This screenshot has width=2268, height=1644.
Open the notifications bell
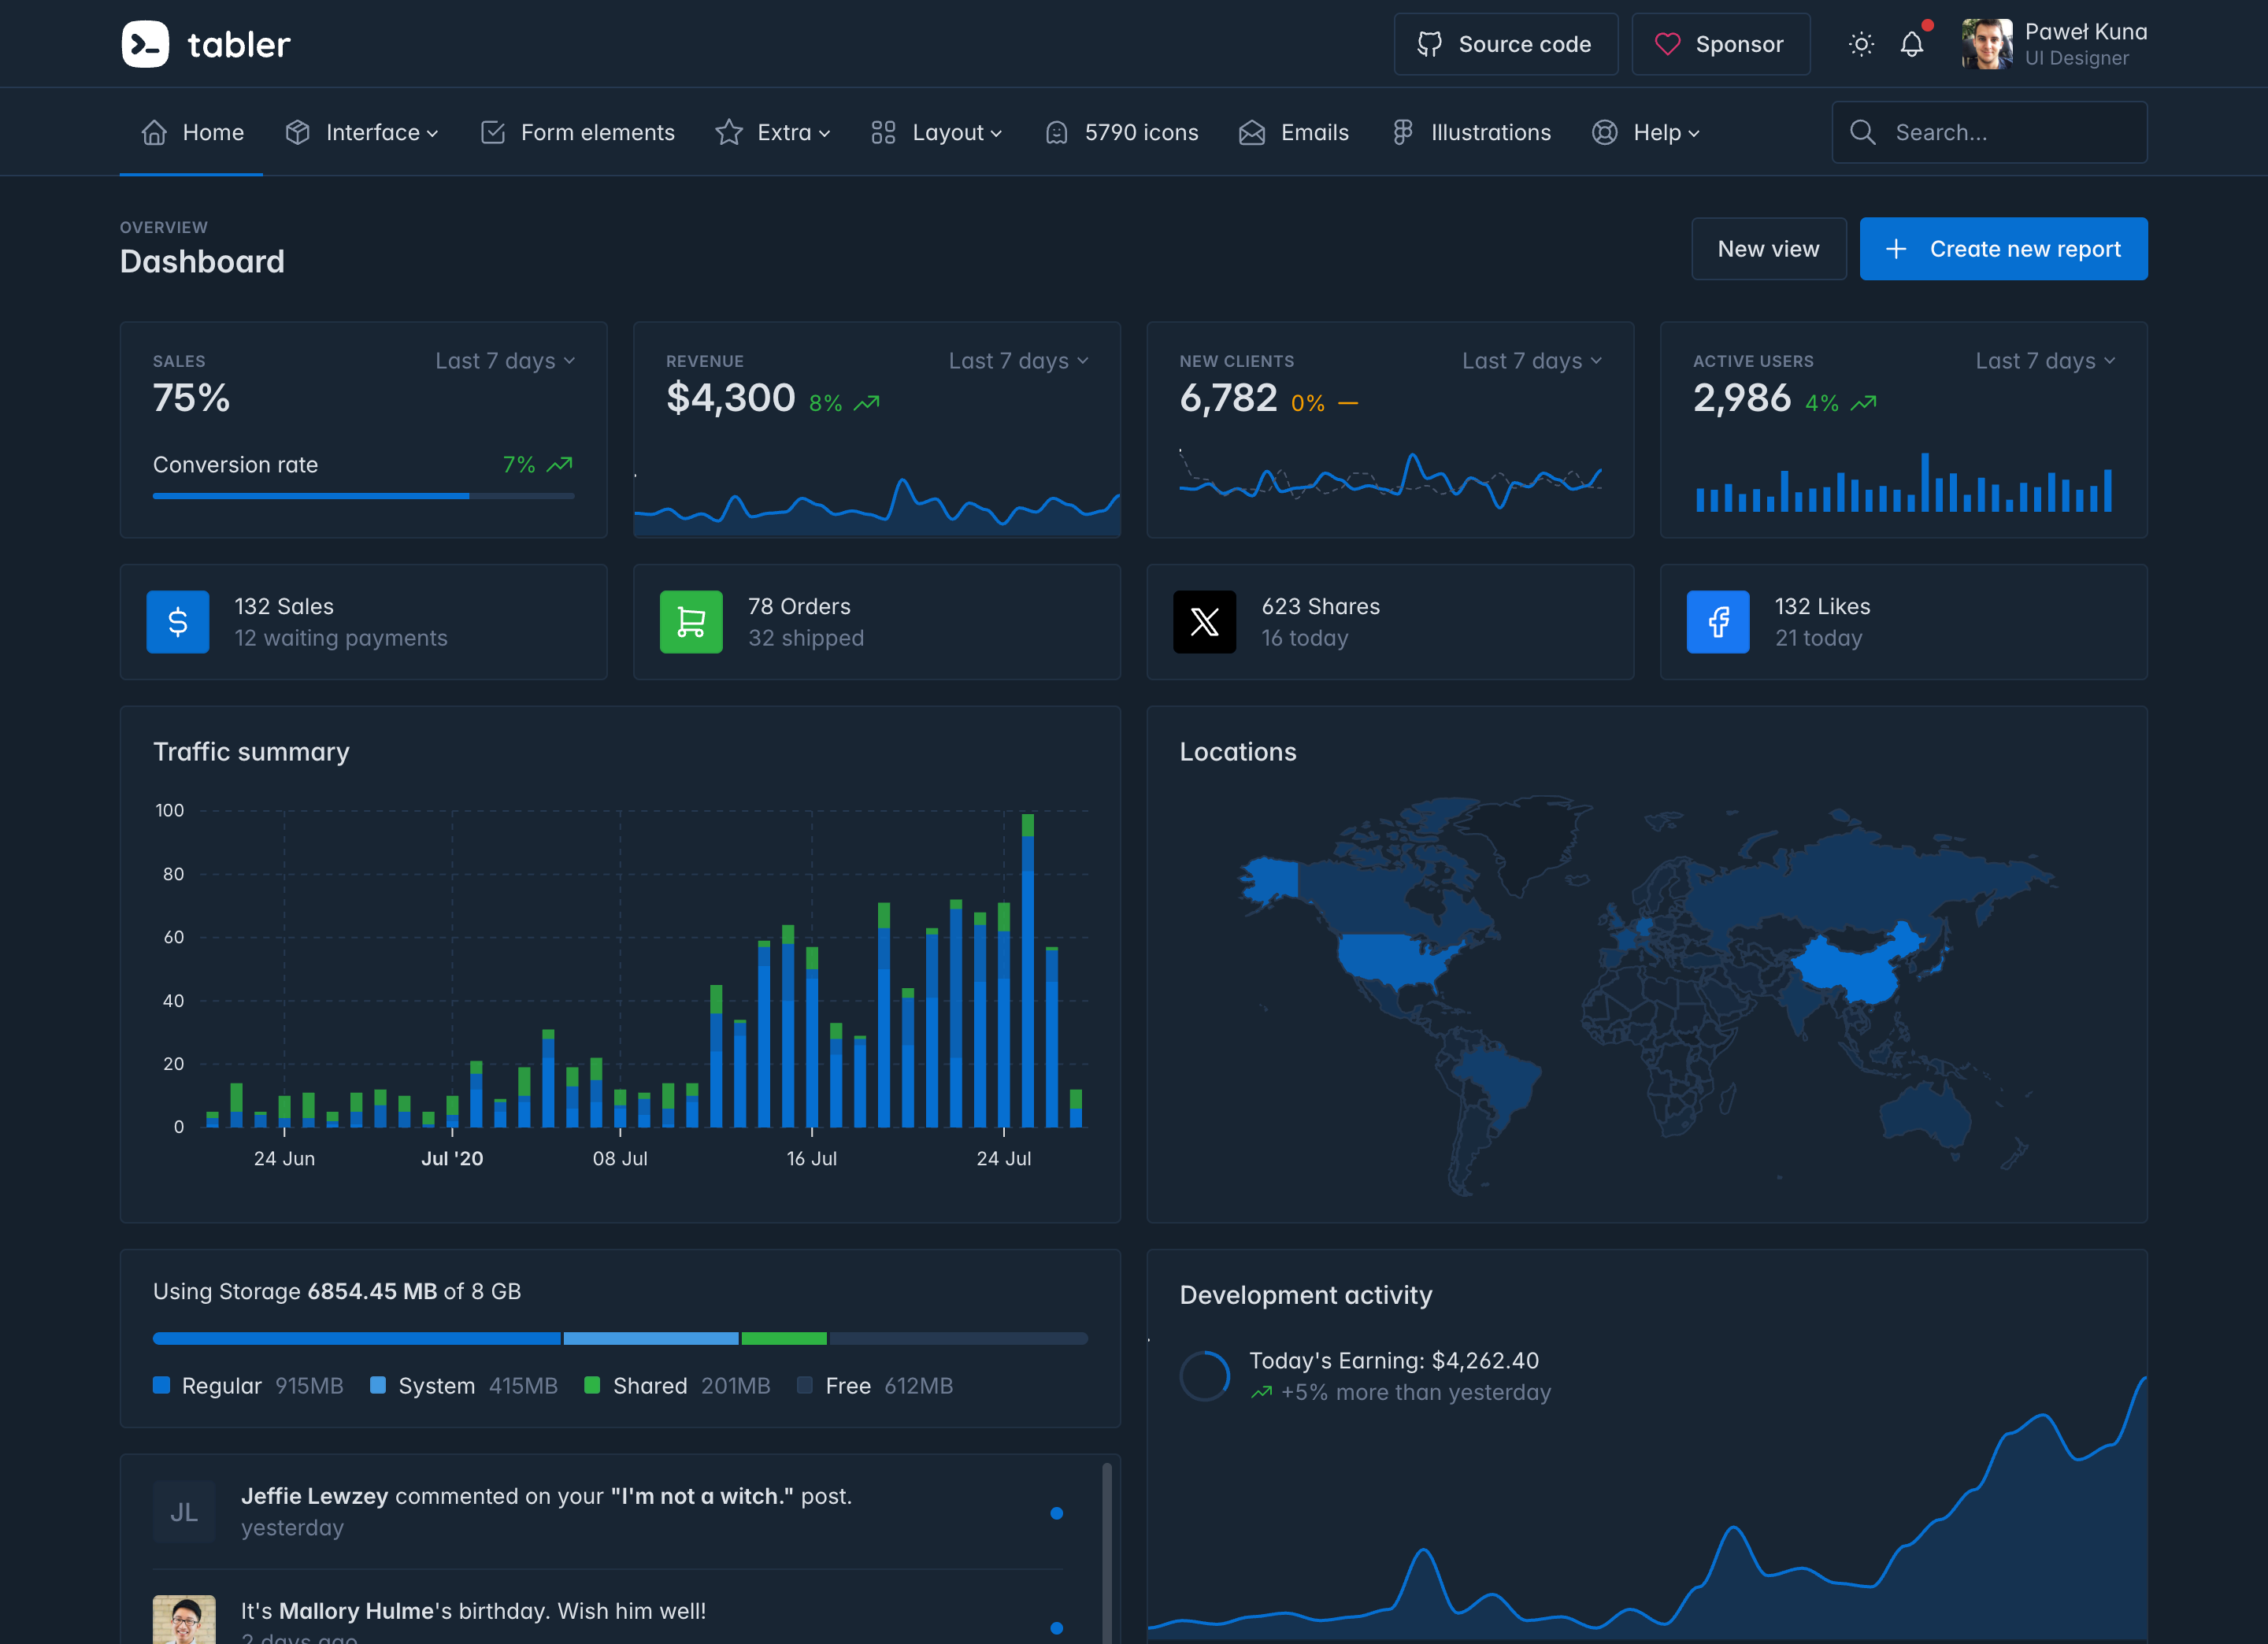[x=1911, y=44]
